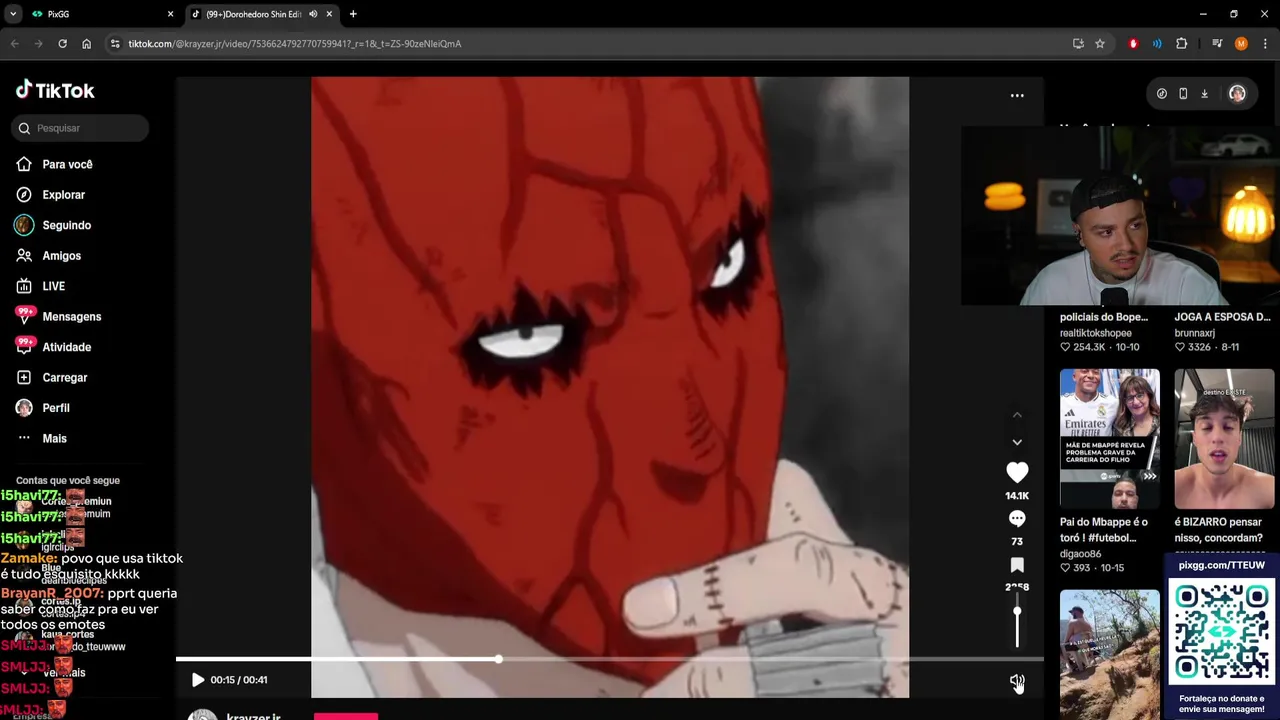Open the hiking trail video thumbnail
The height and width of the screenshot is (720, 1280).
click(x=1110, y=654)
